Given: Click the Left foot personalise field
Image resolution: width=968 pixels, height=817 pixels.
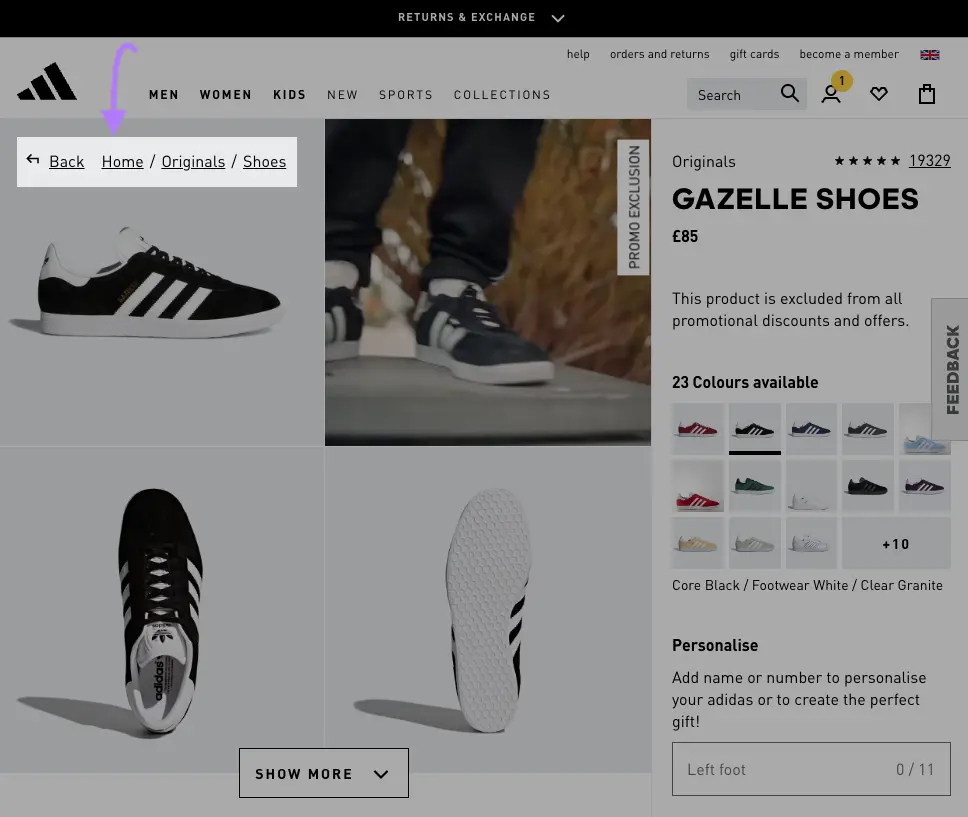Looking at the screenshot, I should tap(811, 769).
